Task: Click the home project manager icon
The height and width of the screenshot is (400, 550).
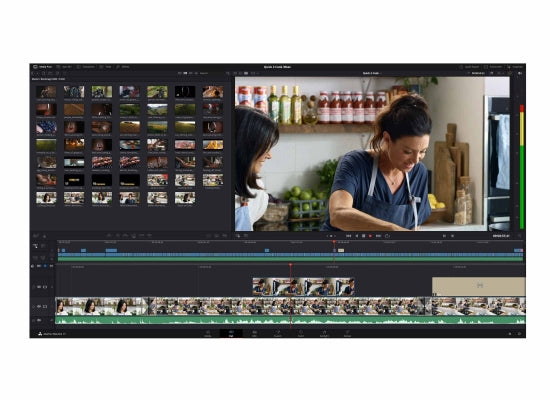Action: (510, 334)
